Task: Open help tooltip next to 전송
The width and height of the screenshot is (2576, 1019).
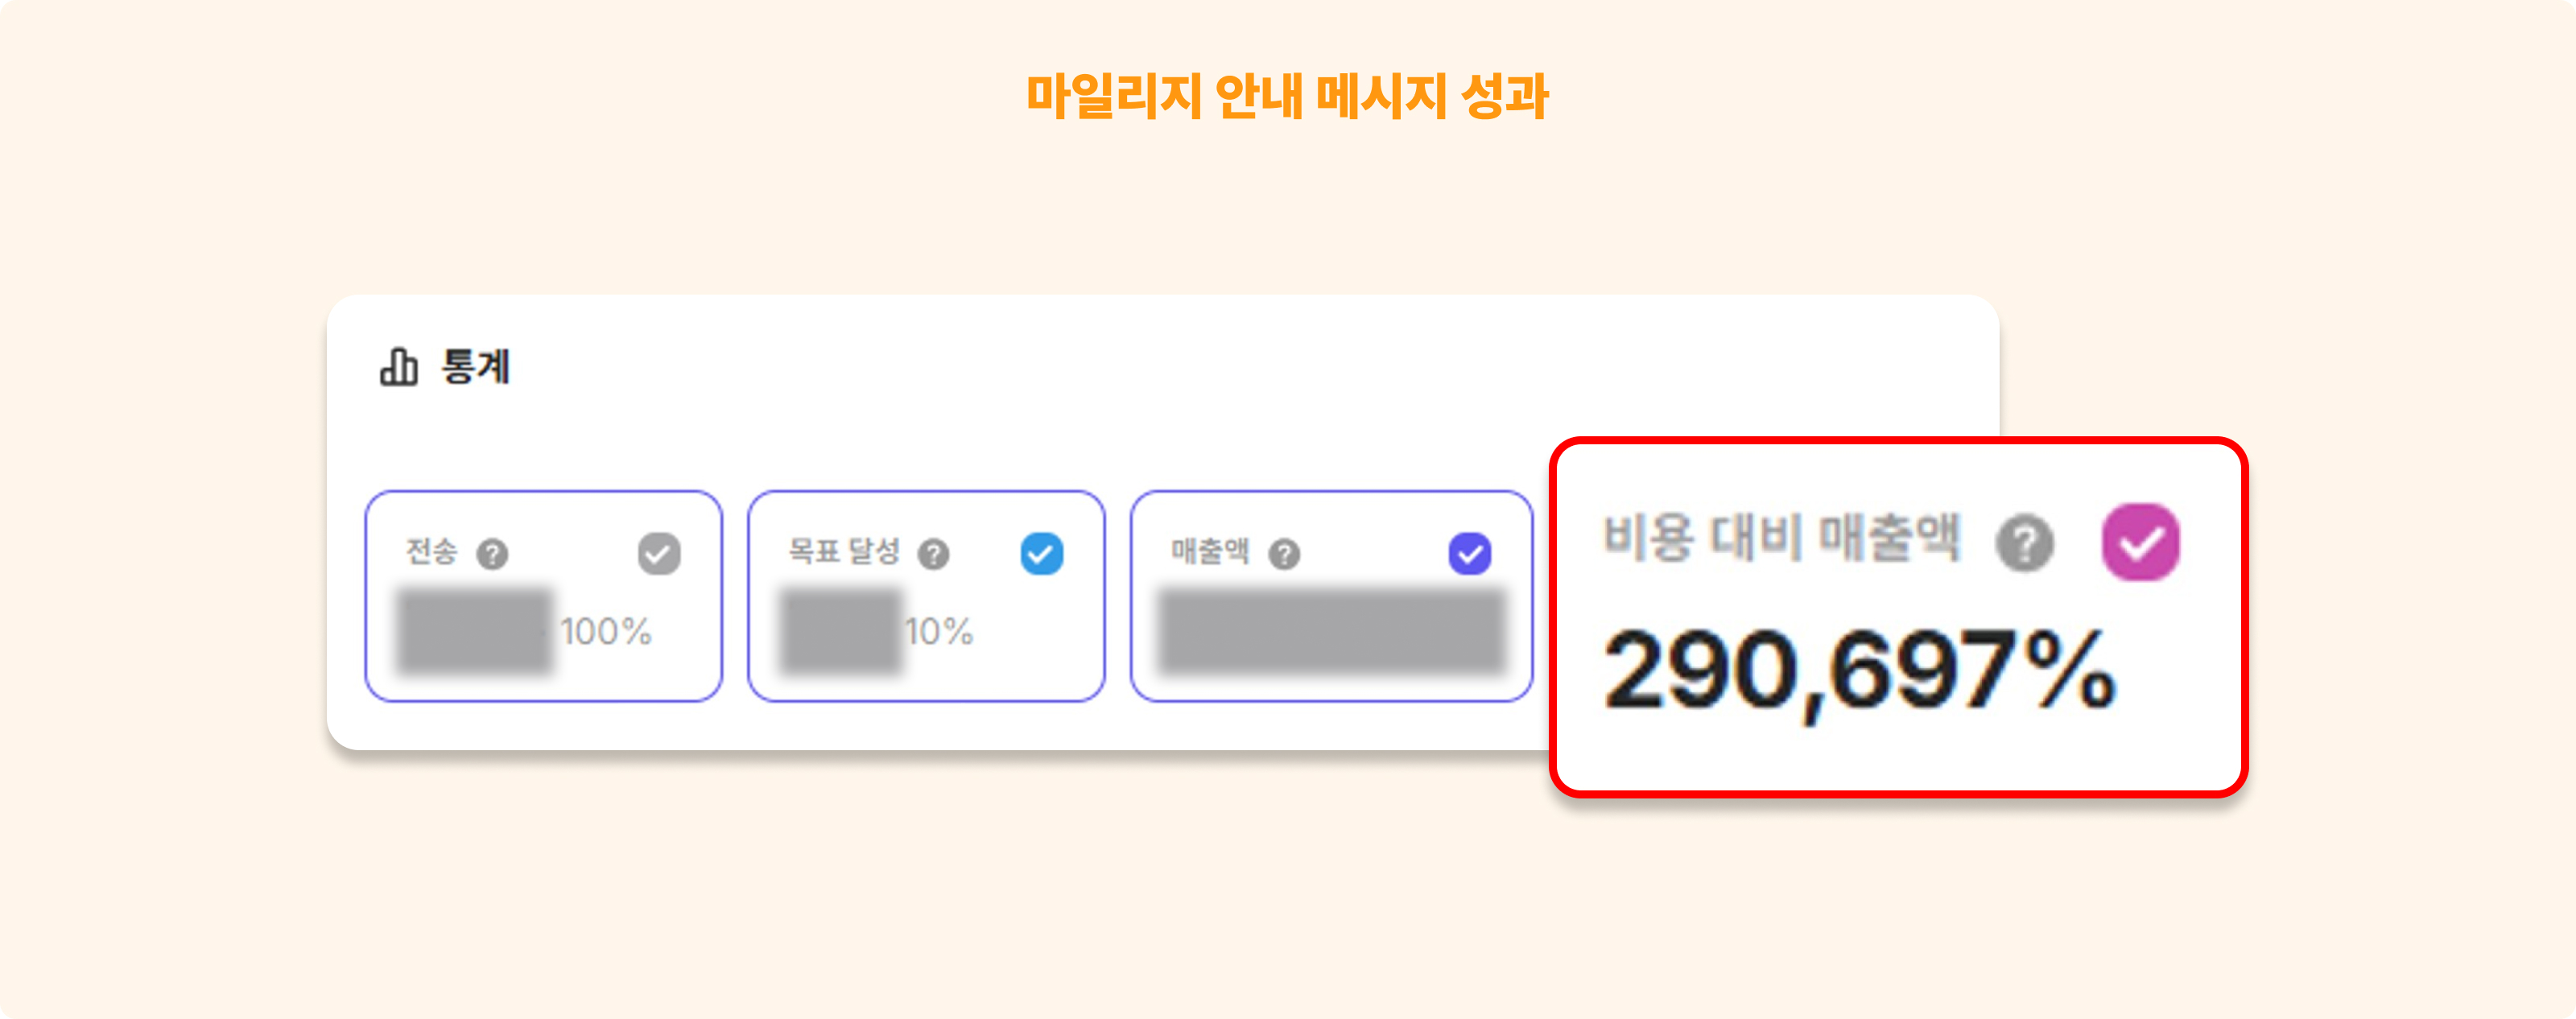Action: (x=492, y=553)
